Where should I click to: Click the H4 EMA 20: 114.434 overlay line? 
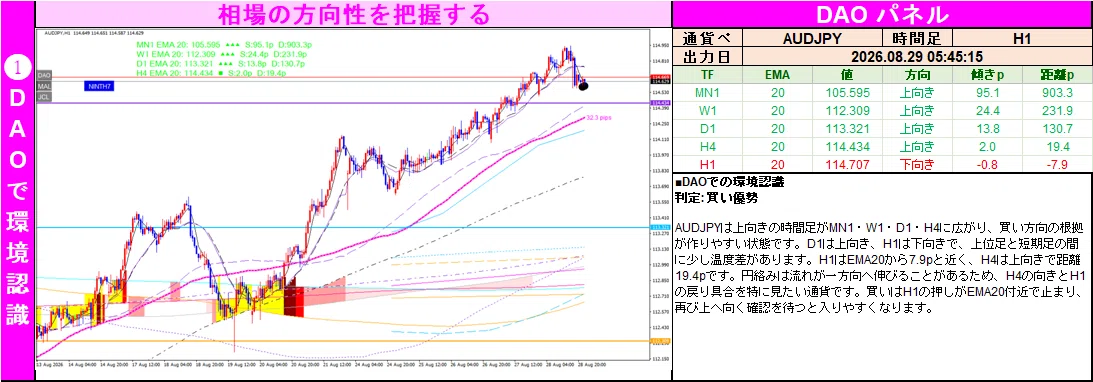(x=211, y=72)
